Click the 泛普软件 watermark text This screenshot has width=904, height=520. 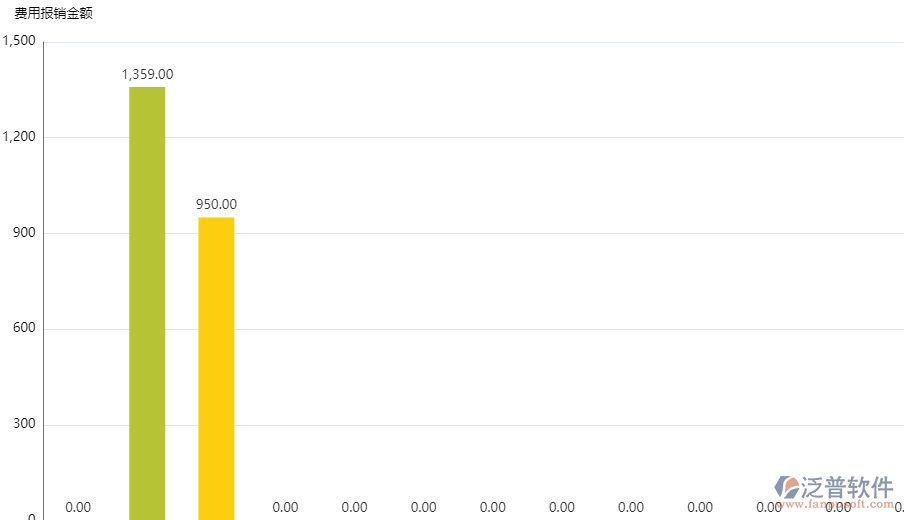pos(847,487)
